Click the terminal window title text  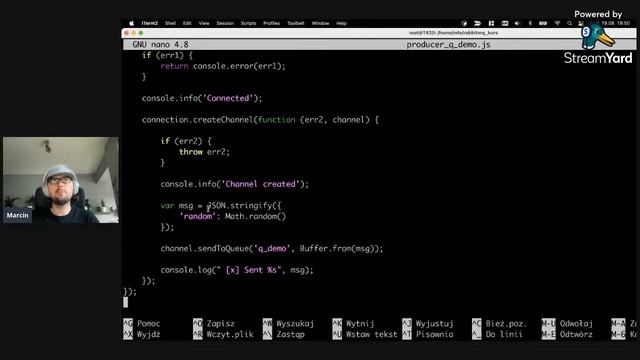(453, 33)
